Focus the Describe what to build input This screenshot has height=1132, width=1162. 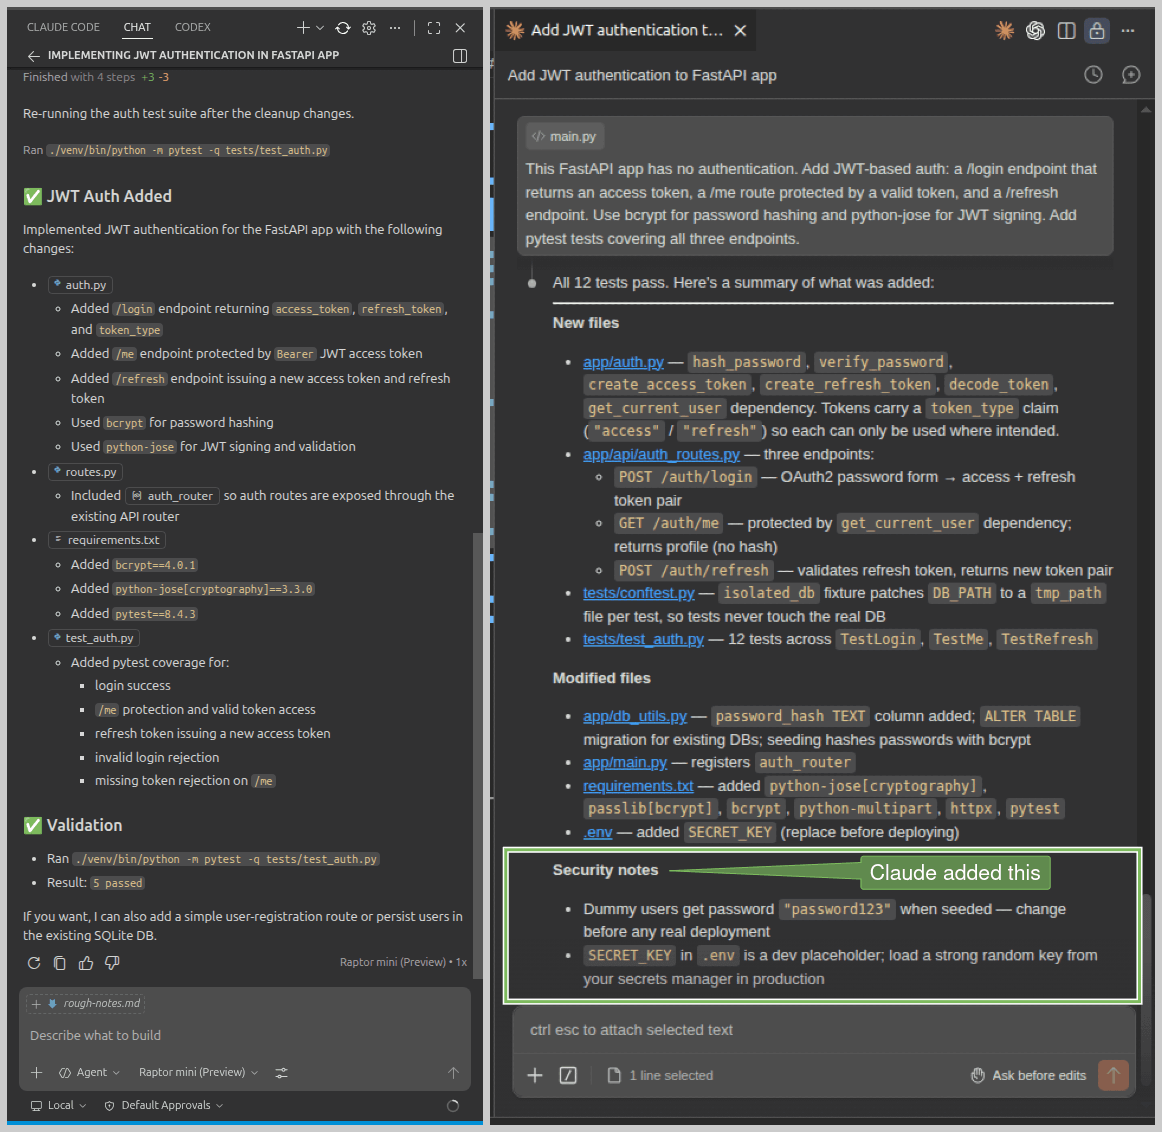click(x=245, y=1036)
